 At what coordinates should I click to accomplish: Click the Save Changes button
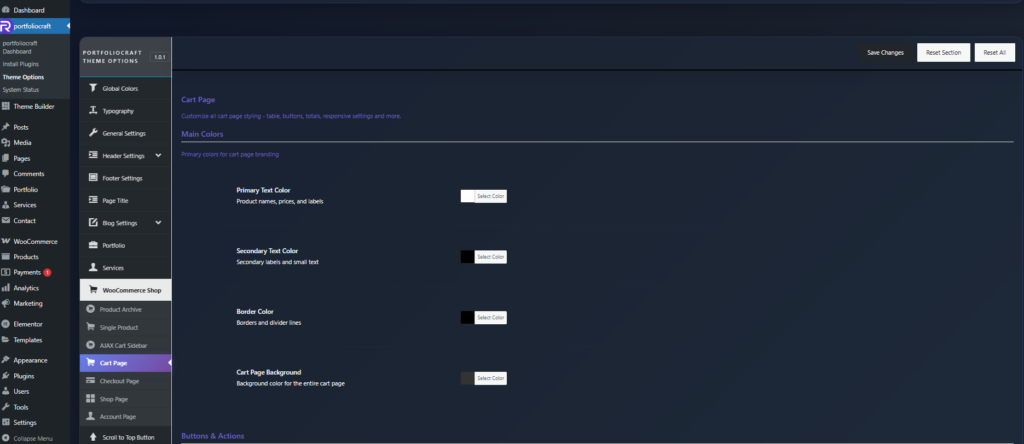click(885, 52)
